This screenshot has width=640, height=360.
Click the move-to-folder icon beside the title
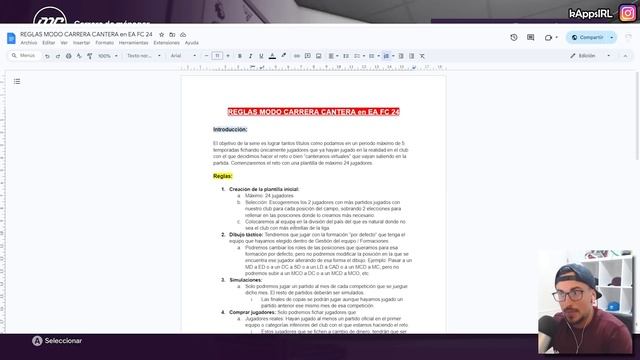[x=172, y=35]
